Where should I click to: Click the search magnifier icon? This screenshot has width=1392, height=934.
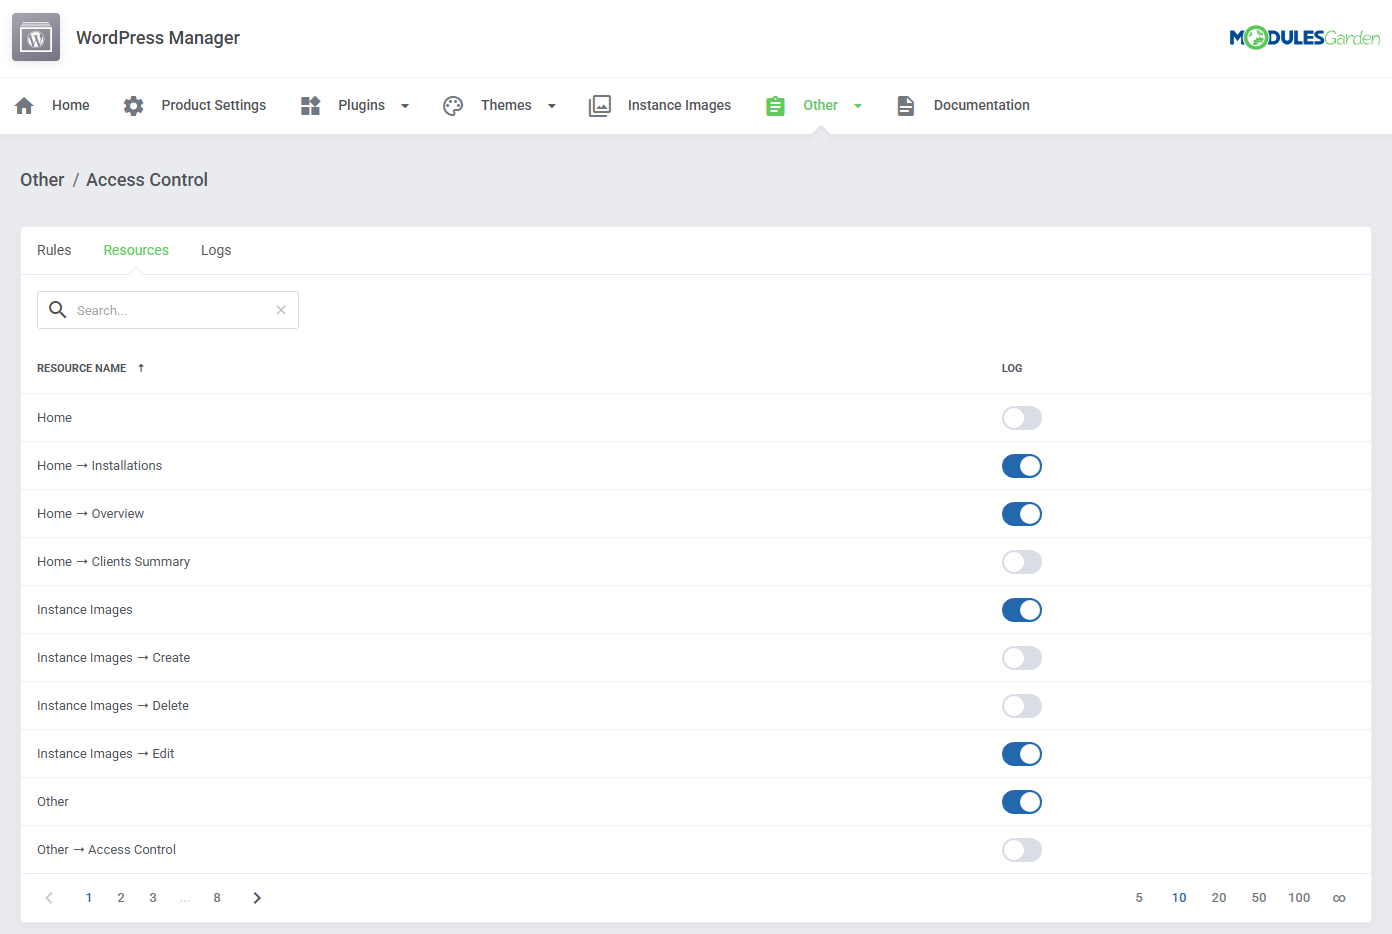click(x=57, y=310)
